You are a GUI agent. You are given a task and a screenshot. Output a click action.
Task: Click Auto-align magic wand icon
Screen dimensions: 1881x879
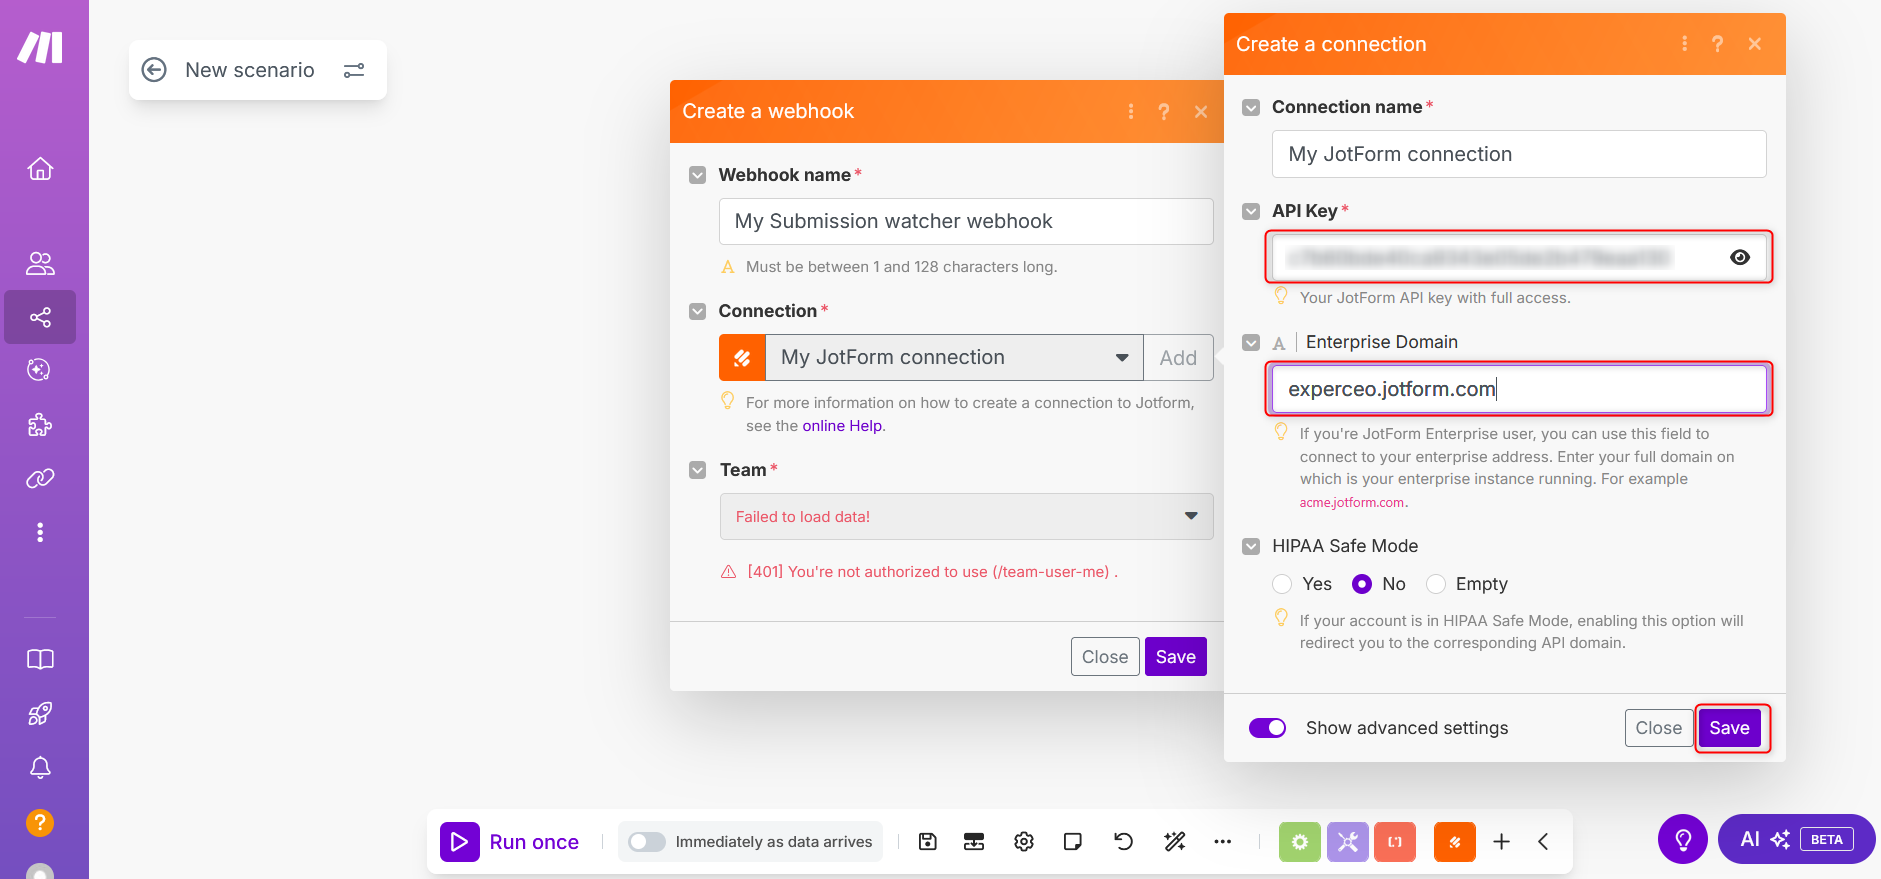[1174, 842]
